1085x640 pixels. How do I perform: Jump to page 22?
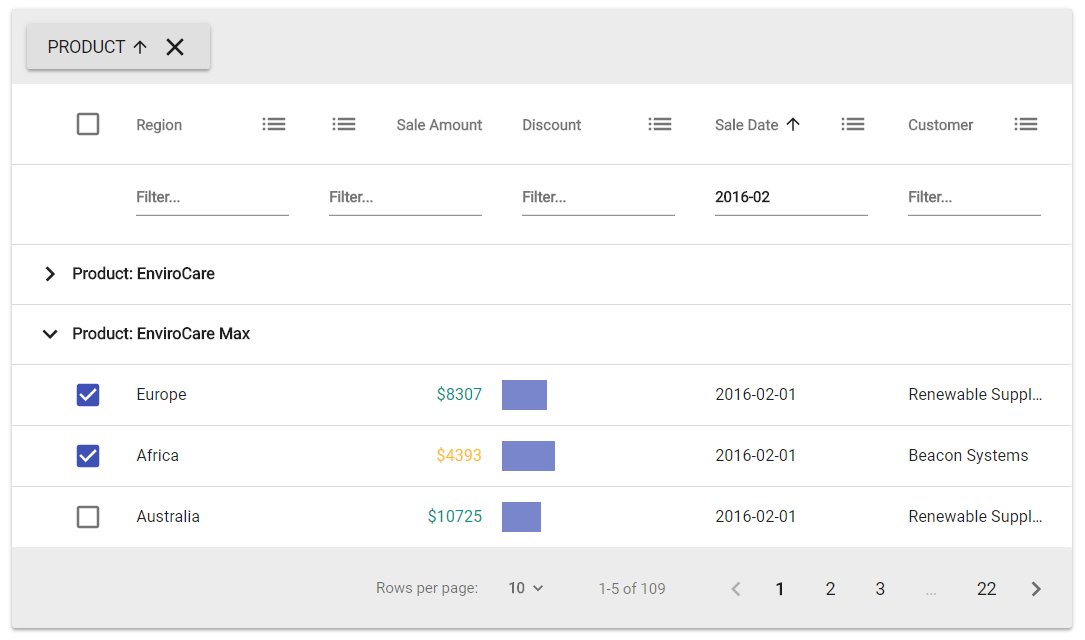(986, 589)
